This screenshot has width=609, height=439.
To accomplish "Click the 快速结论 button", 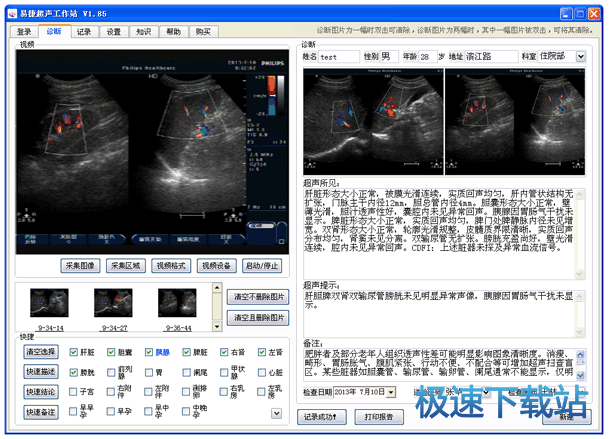I will (x=41, y=392).
